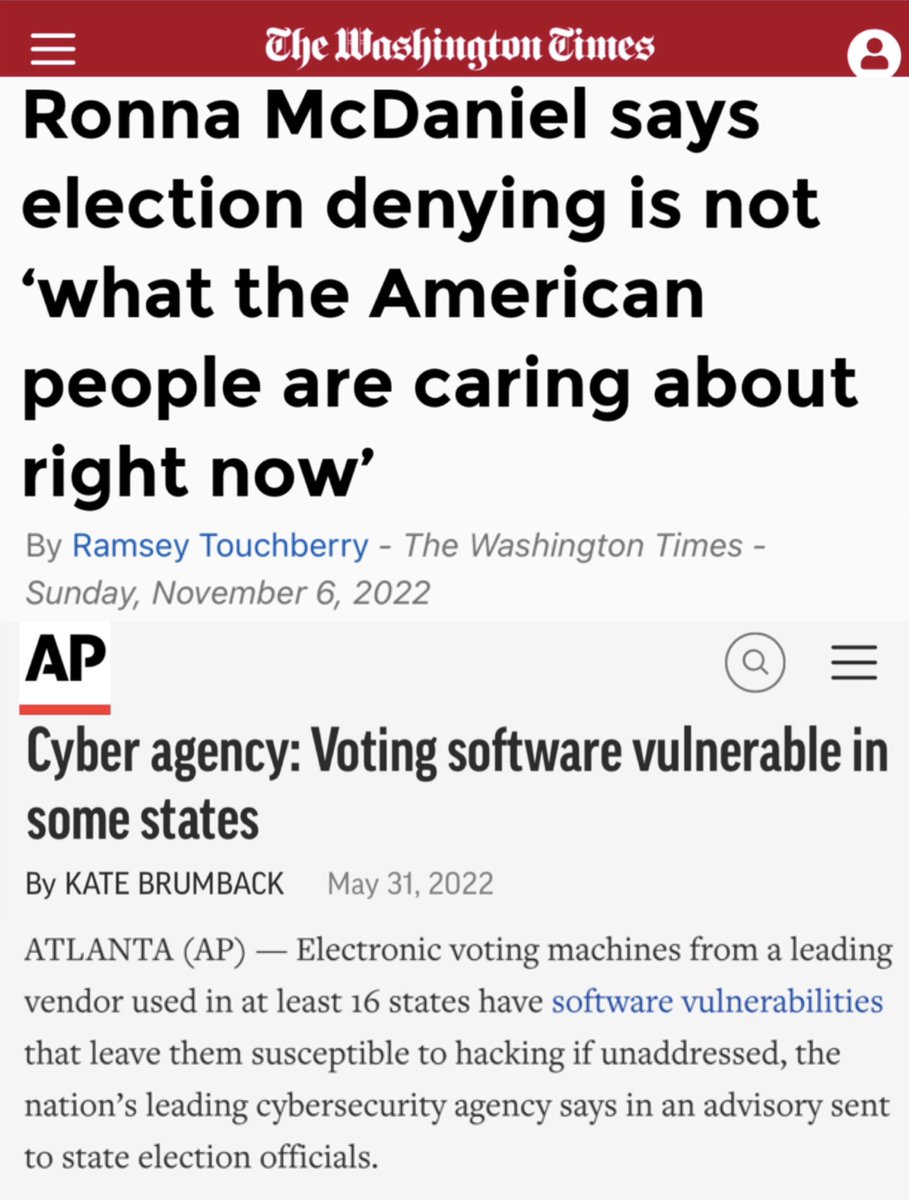Click the AP logo
The height and width of the screenshot is (1200, 909).
click(x=65, y=663)
